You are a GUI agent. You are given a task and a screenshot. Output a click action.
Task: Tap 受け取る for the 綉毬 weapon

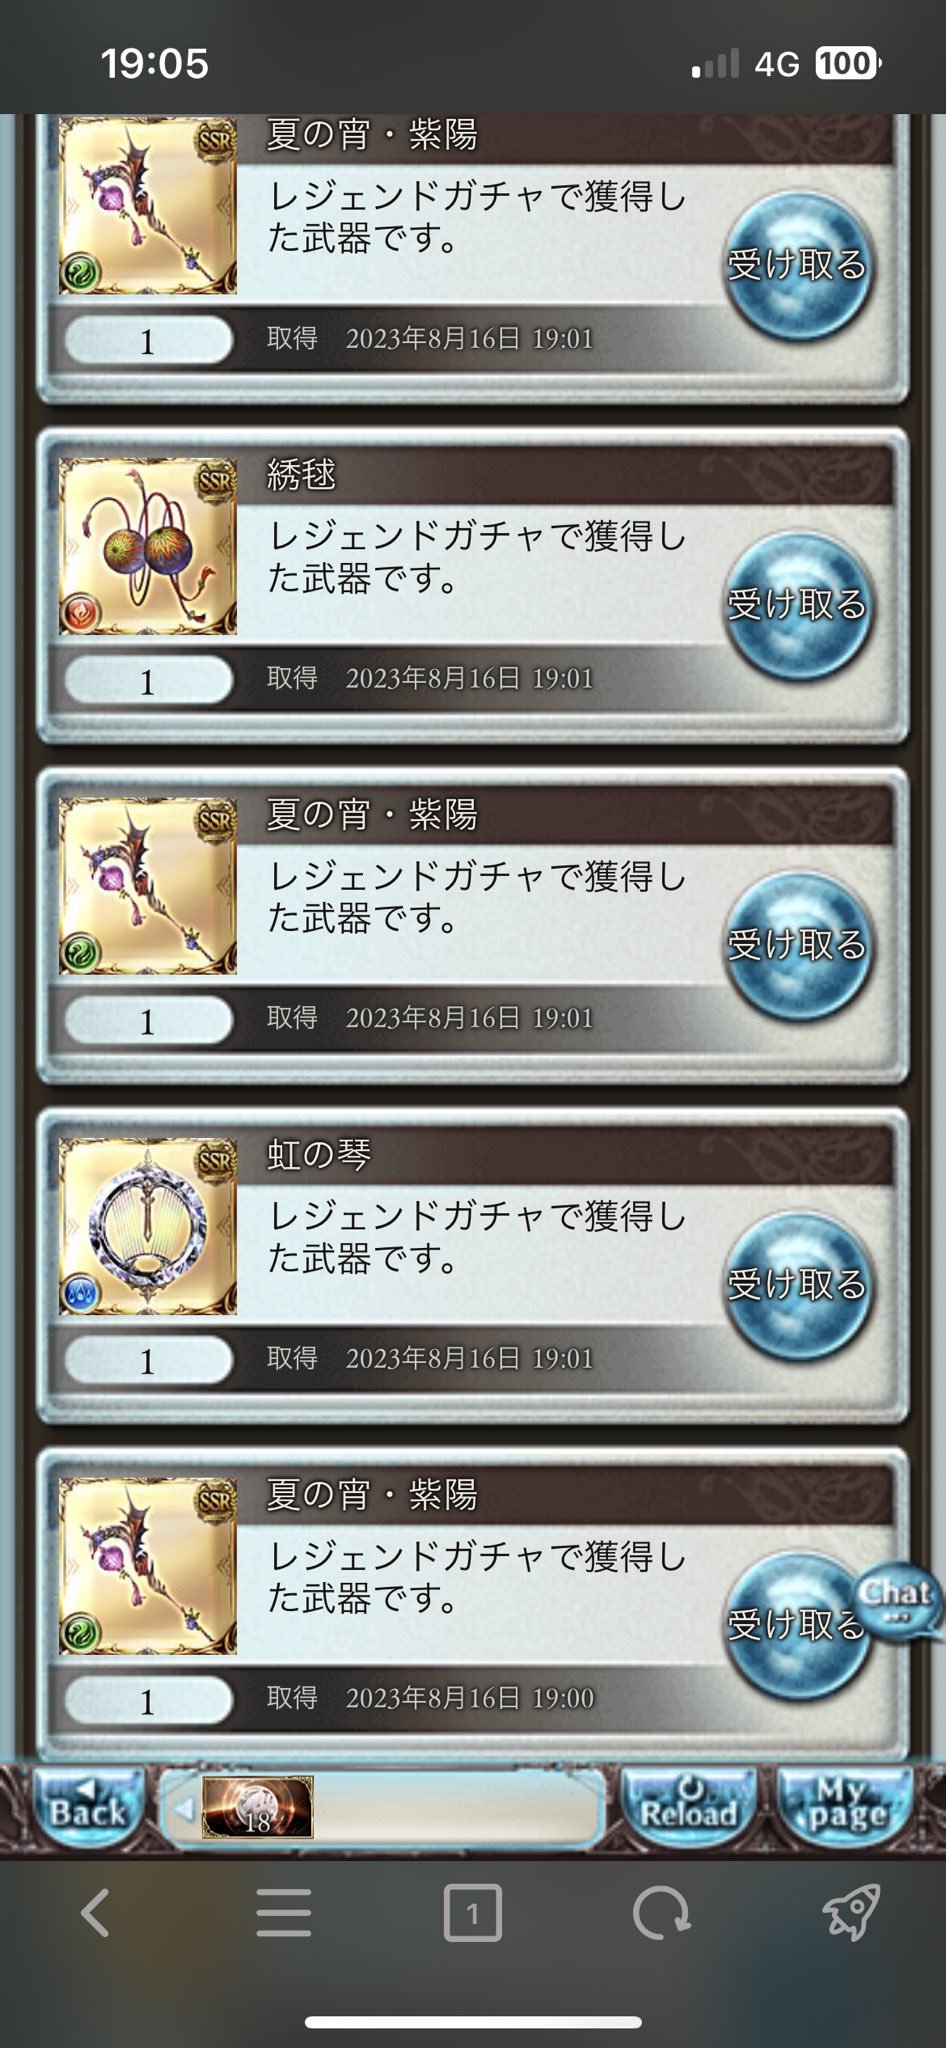pyautogui.click(x=798, y=604)
